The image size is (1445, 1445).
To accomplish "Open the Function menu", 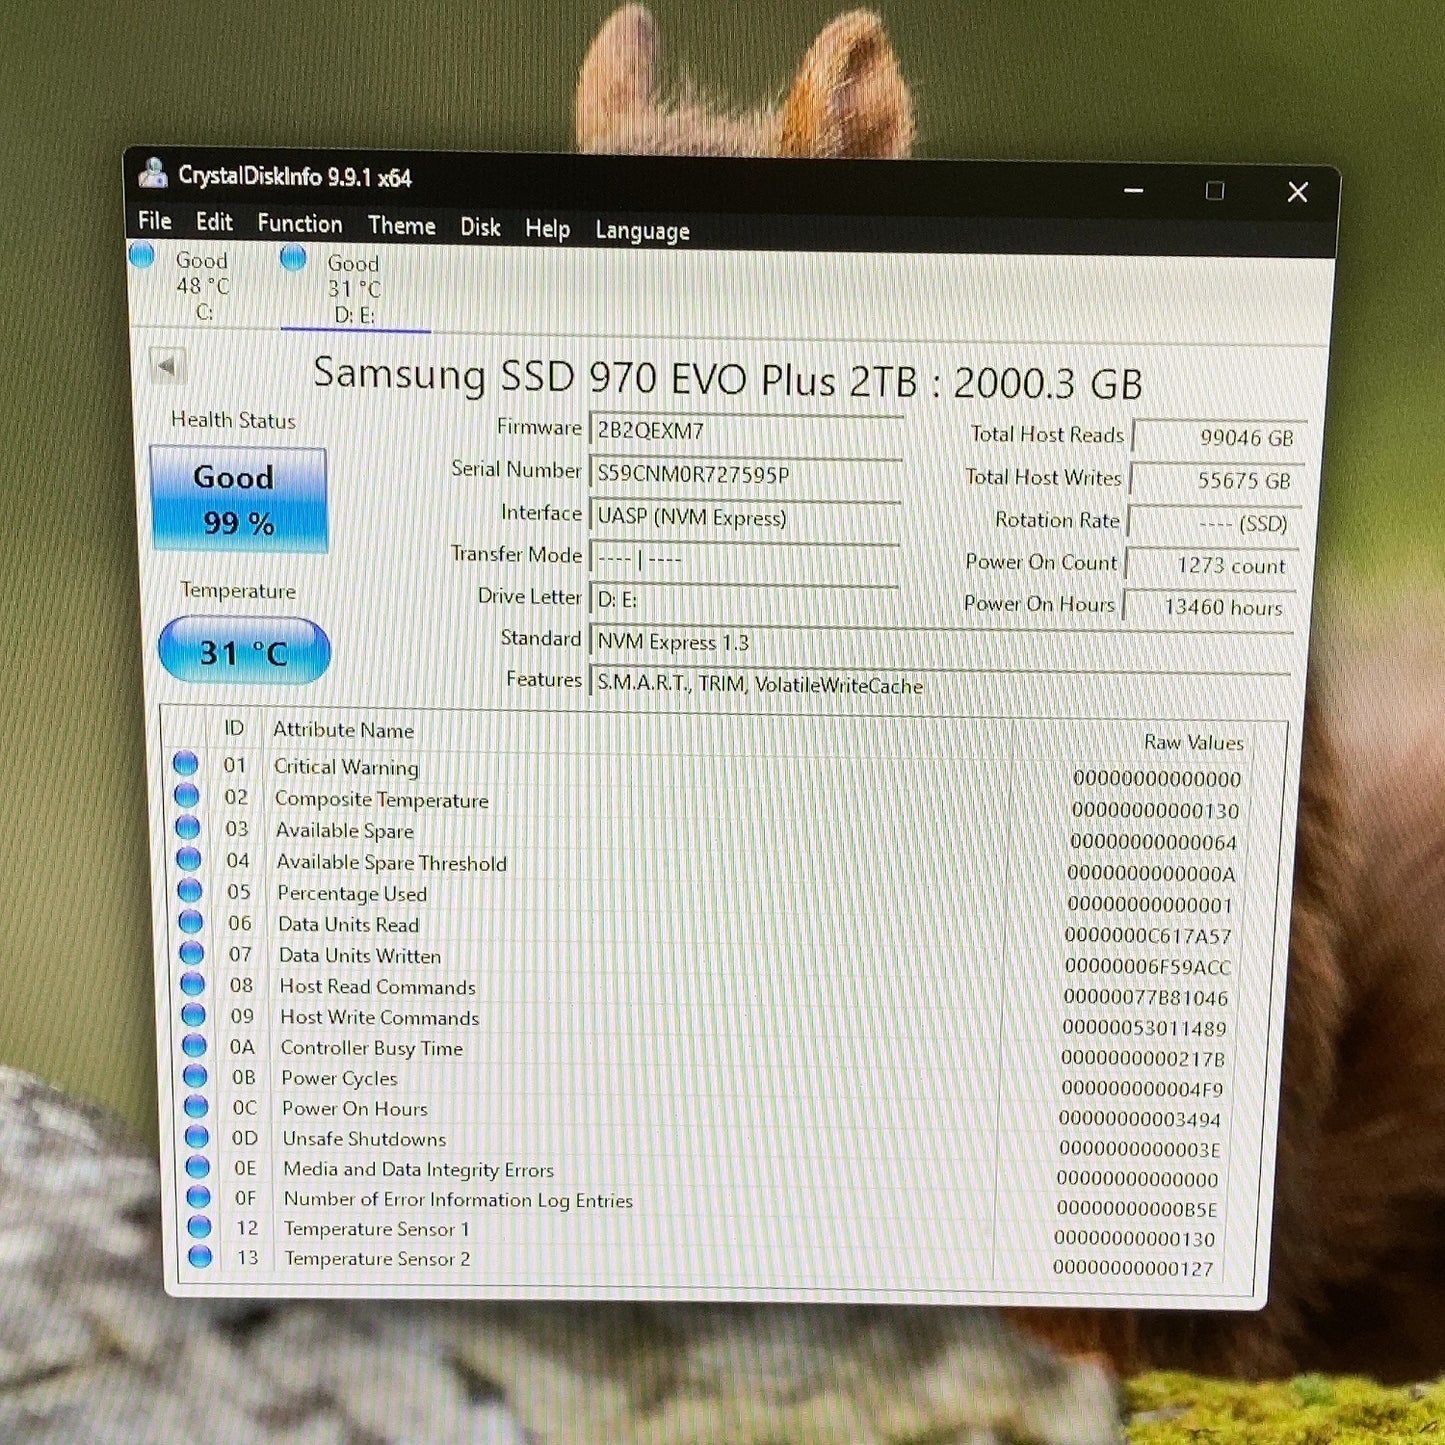I will [300, 224].
